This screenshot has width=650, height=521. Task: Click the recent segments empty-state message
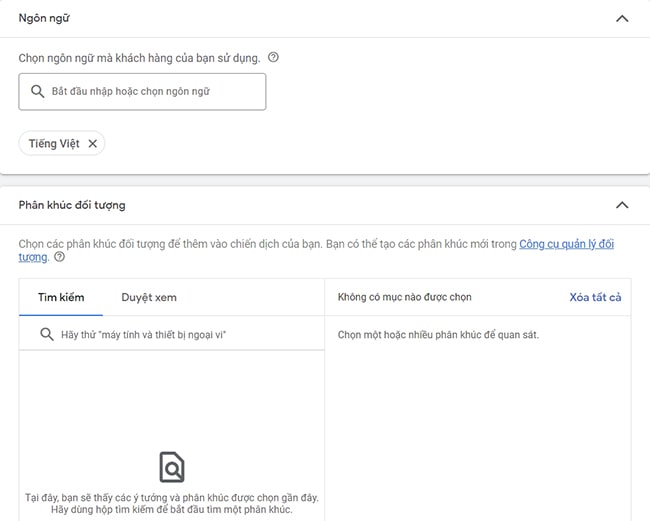coord(172,504)
